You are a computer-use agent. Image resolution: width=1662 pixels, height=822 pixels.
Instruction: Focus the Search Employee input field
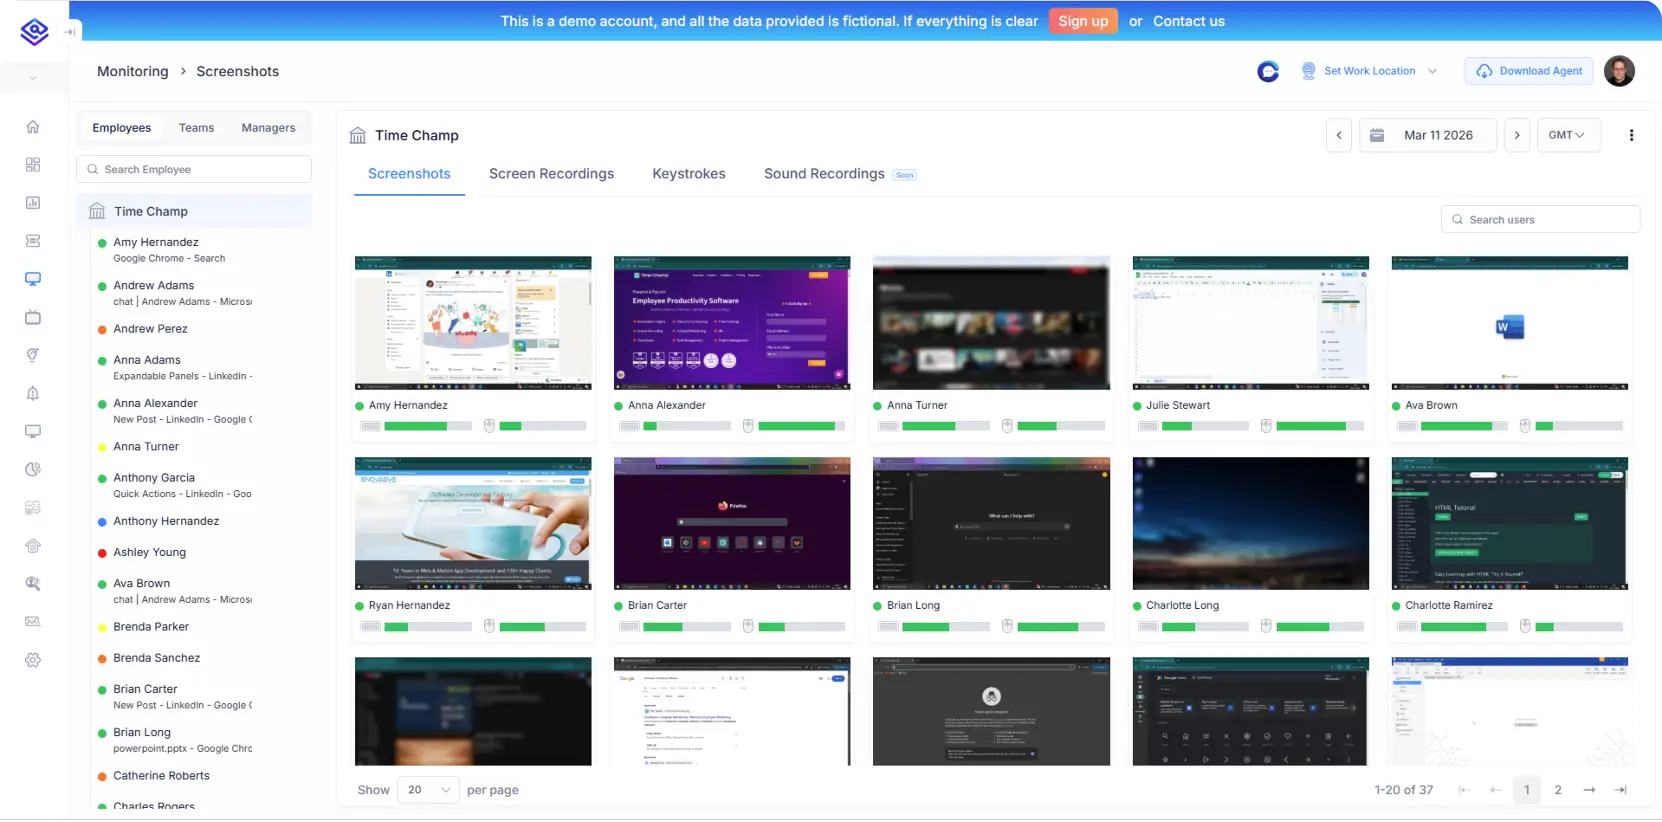click(x=194, y=169)
